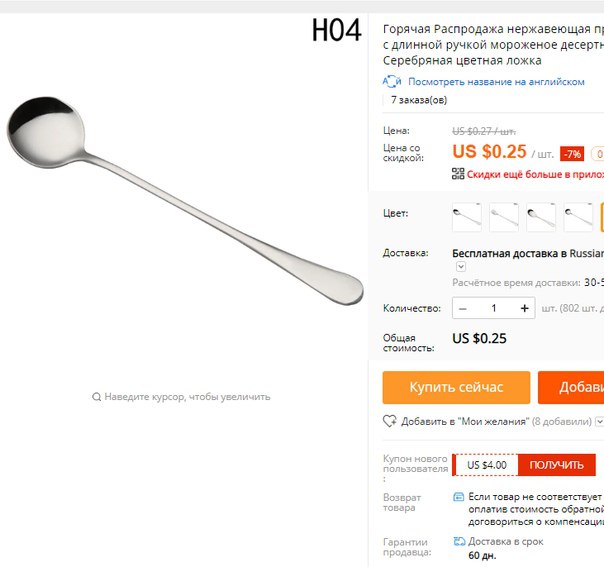
Task: Click the Купить сейчас button
Action: pyautogui.click(x=456, y=388)
